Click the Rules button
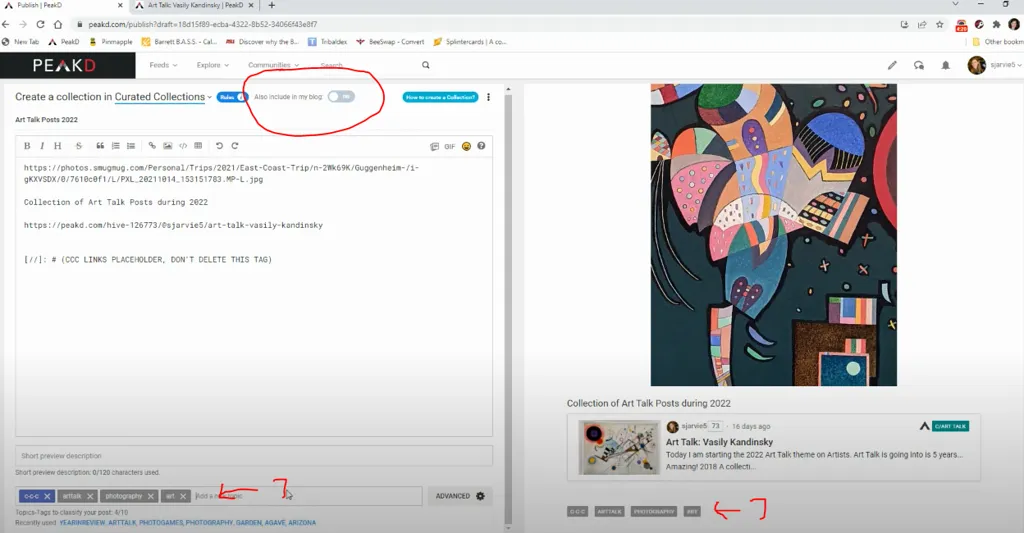Viewport: 1024px width, 533px height. coord(232,97)
